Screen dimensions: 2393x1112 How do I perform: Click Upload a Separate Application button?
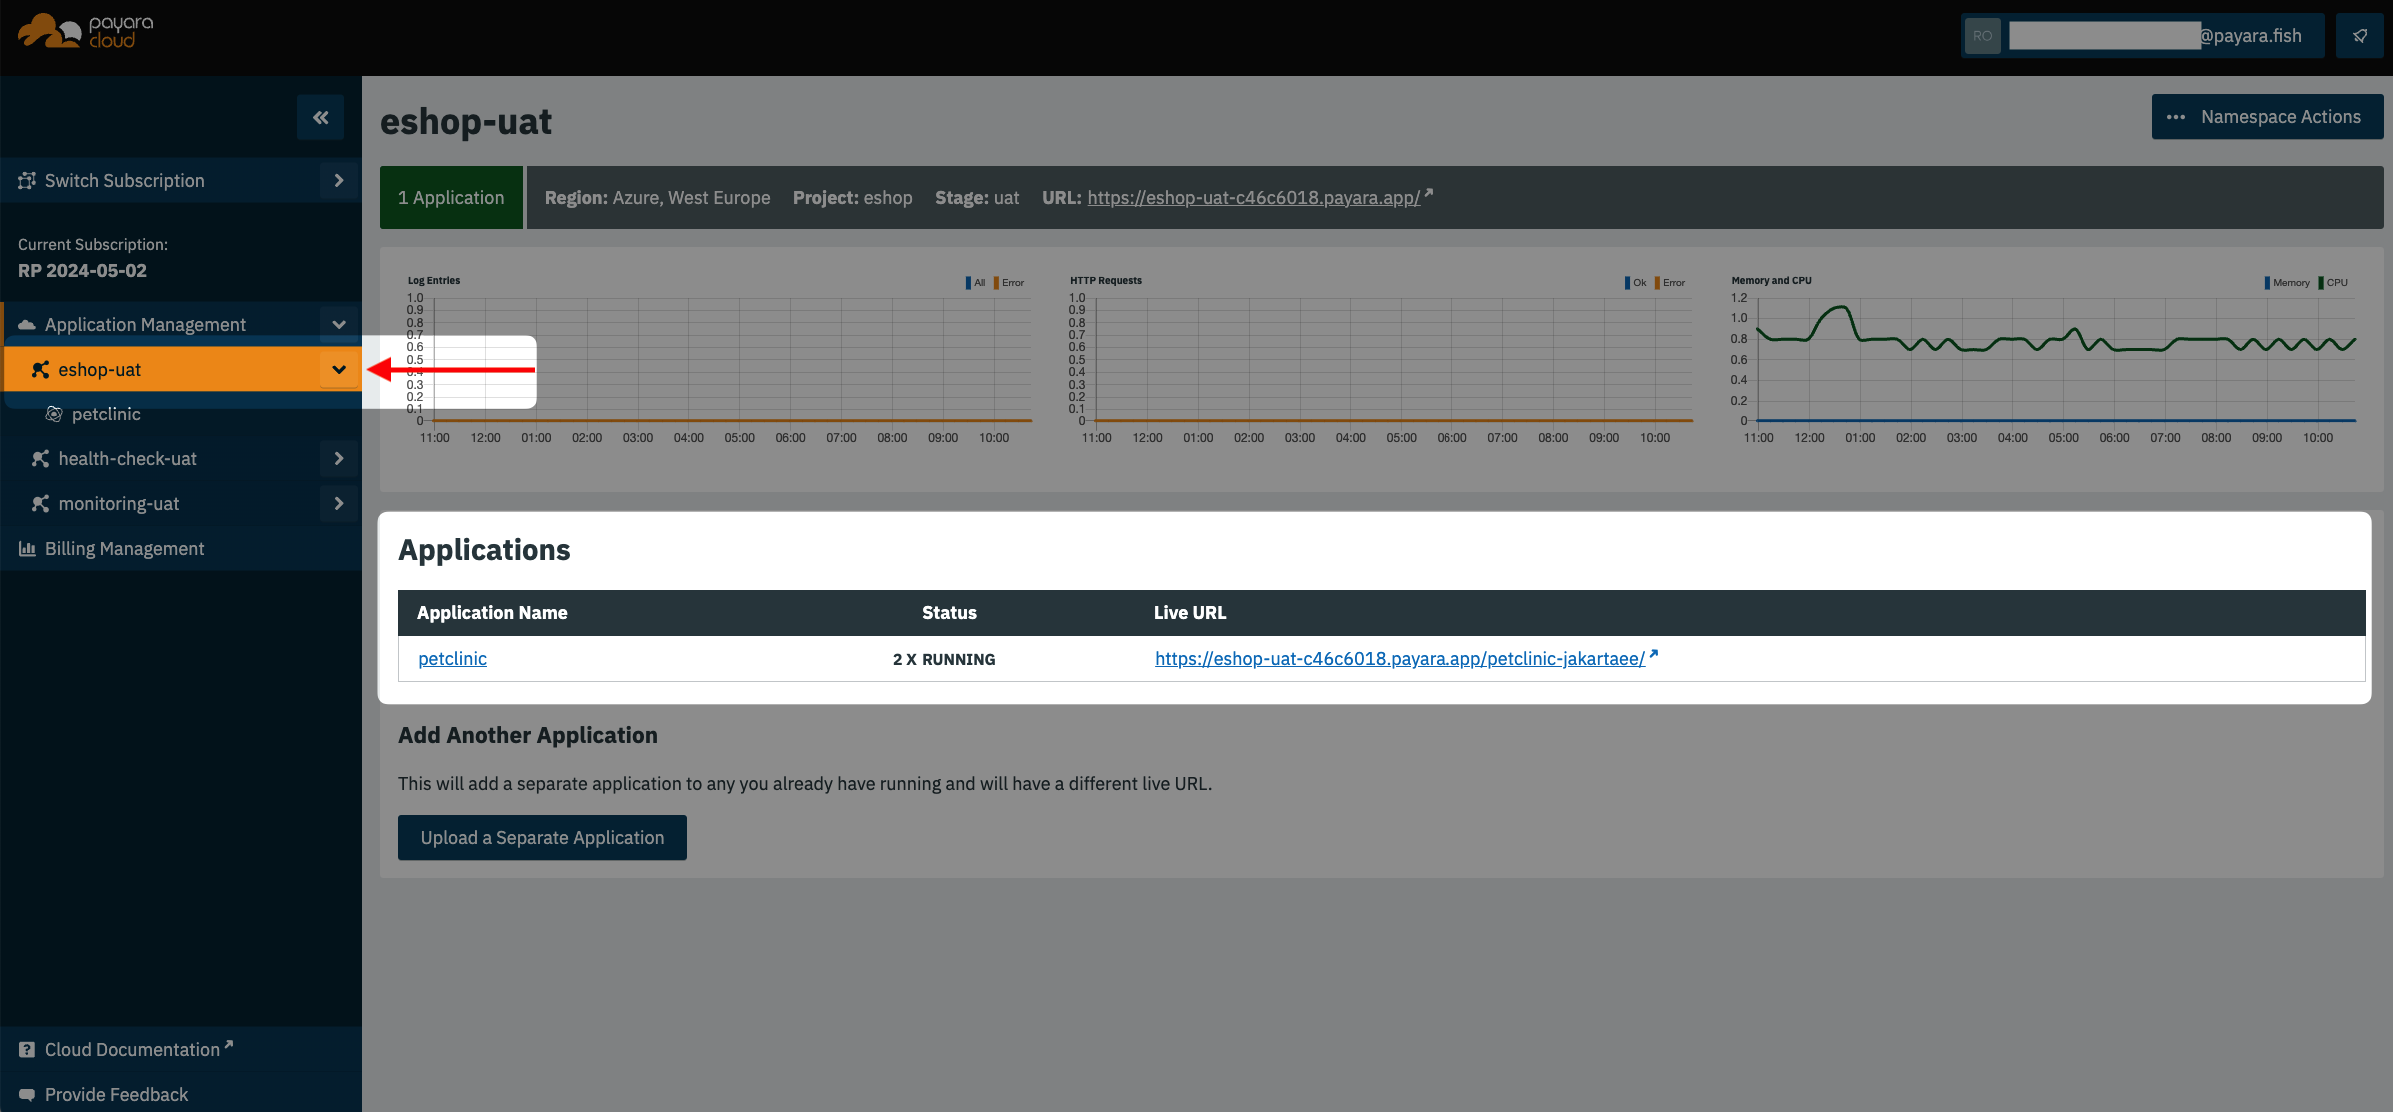point(542,838)
